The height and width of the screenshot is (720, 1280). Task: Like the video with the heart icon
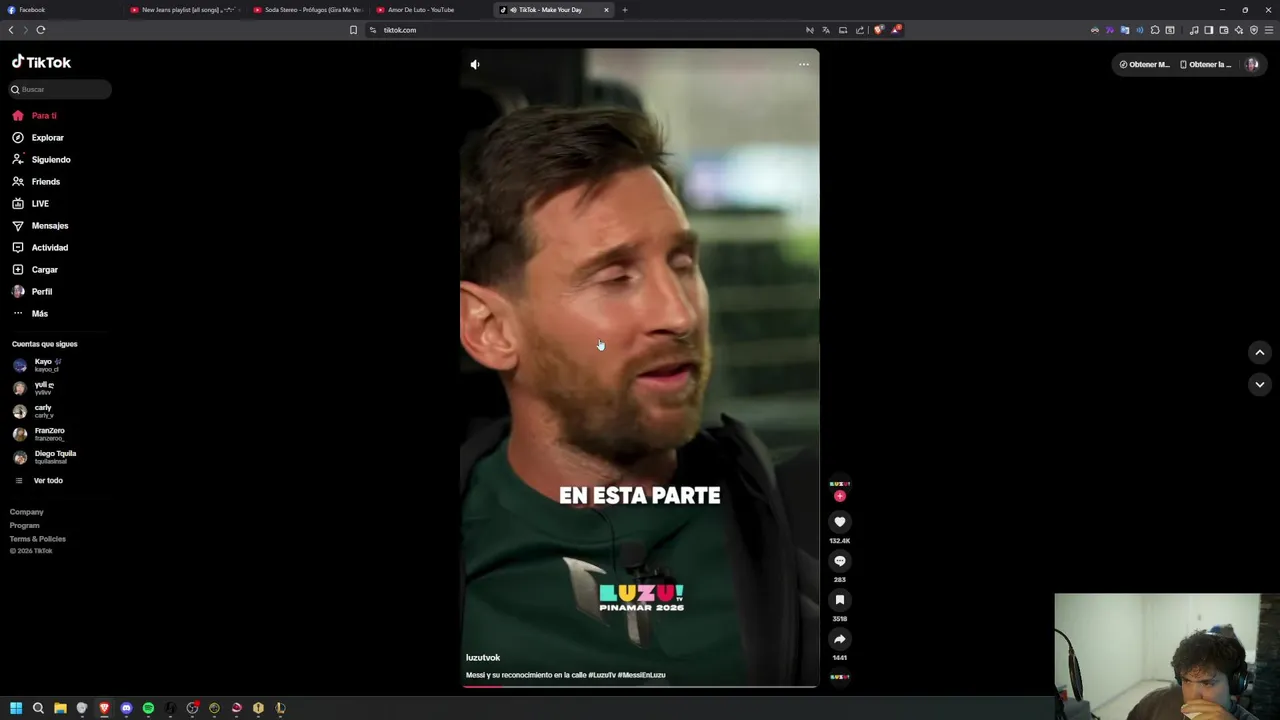840,522
